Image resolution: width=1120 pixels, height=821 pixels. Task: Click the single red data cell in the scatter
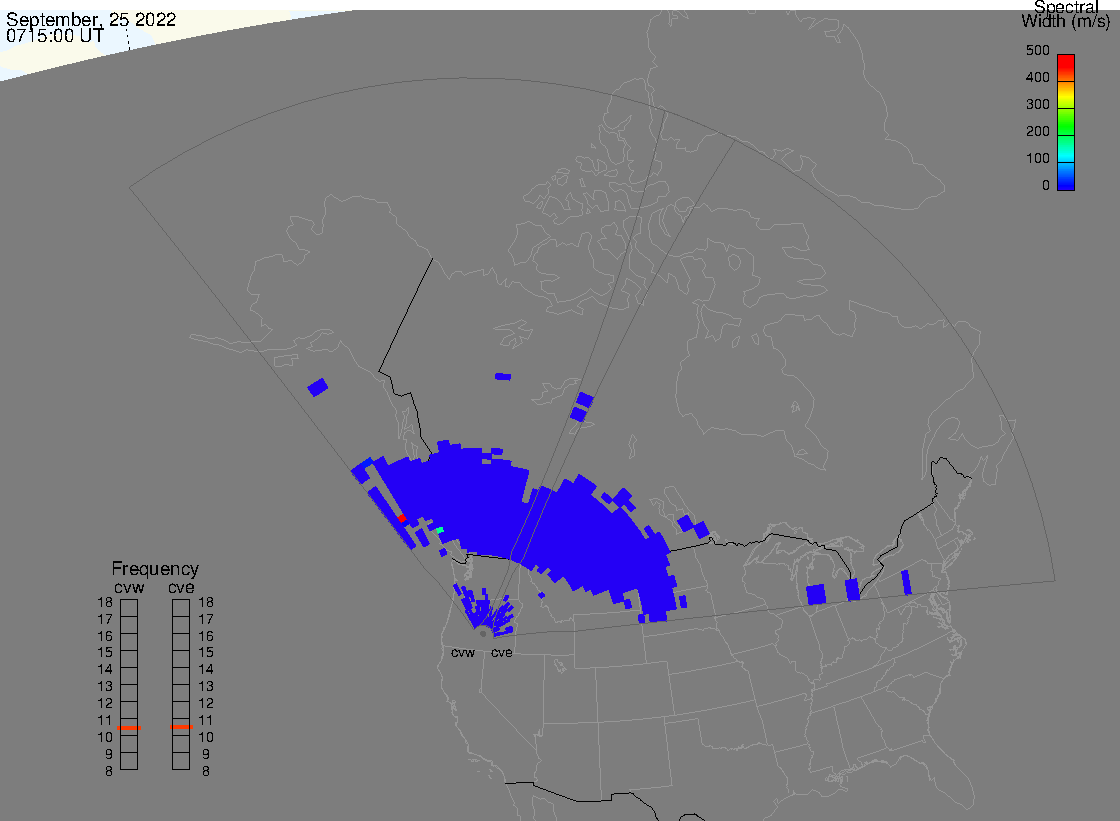(401, 518)
